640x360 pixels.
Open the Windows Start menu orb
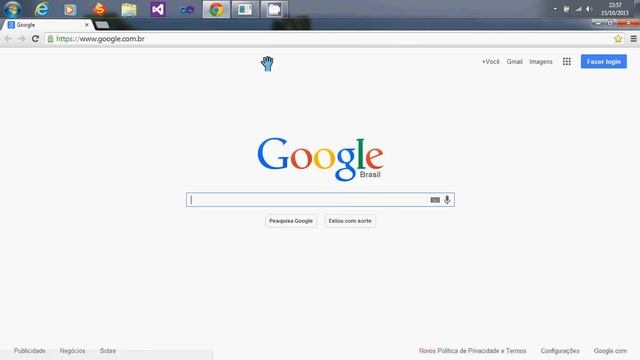tap(12, 9)
